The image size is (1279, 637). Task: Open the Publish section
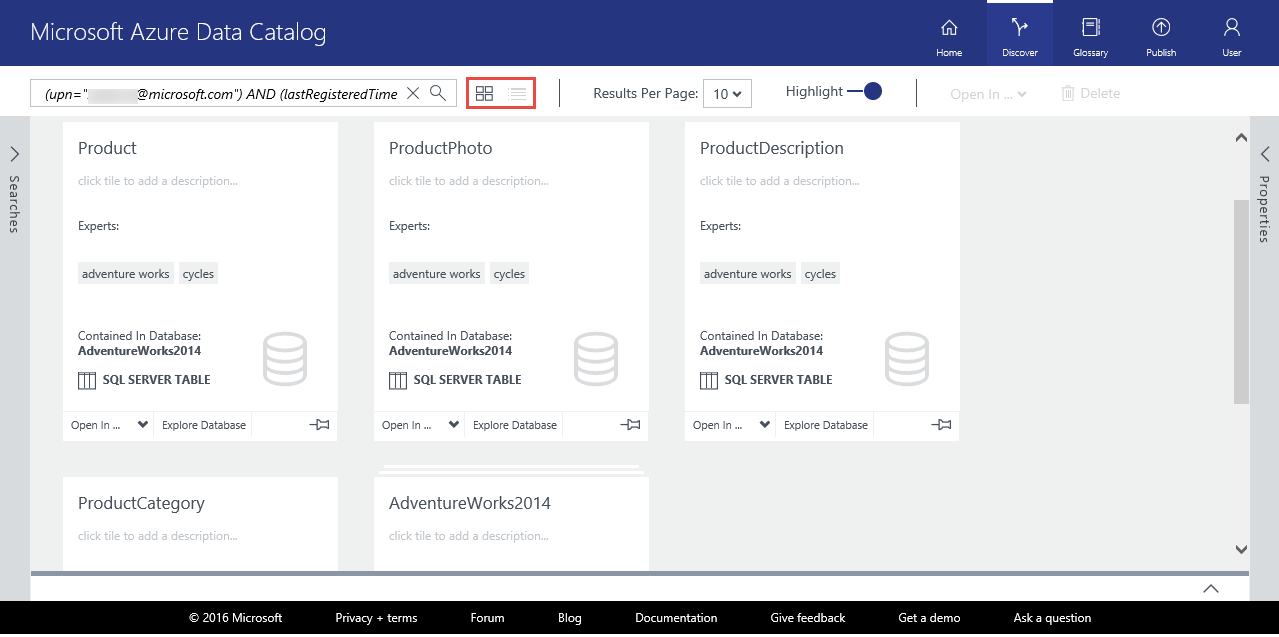point(1161,35)
